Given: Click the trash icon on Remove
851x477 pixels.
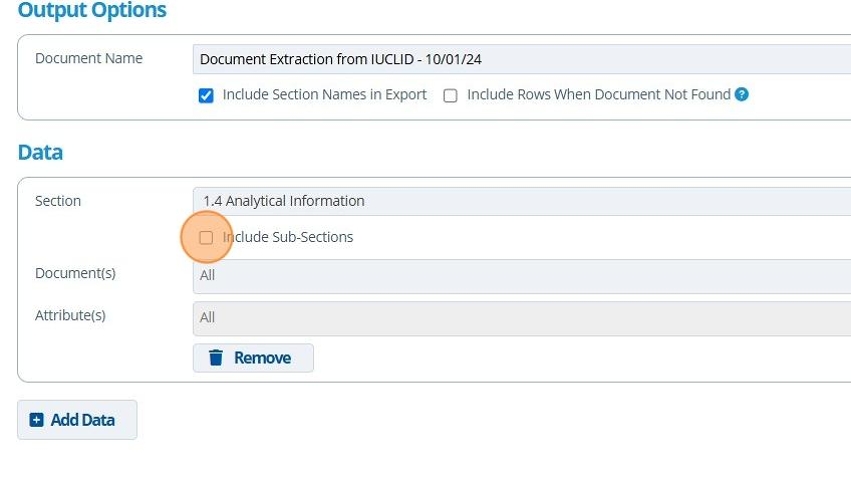Looking at the screenshot, I should (x=216, y=358).
